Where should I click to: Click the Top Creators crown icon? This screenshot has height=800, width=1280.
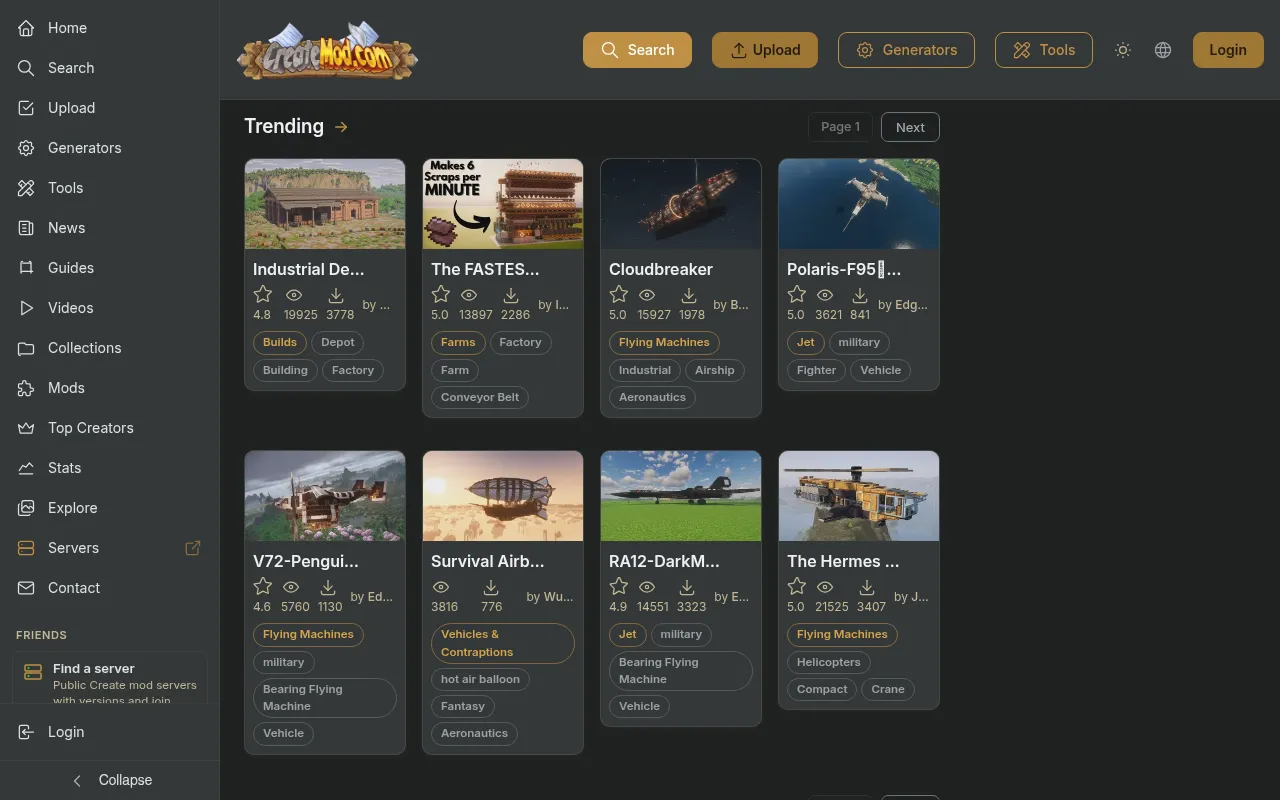[x=26, y=428]
